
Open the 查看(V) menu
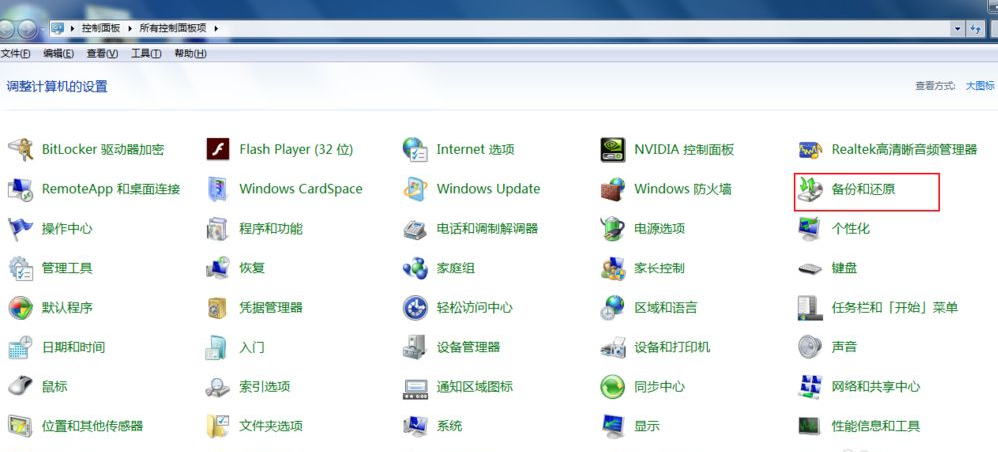click(102, 53)
